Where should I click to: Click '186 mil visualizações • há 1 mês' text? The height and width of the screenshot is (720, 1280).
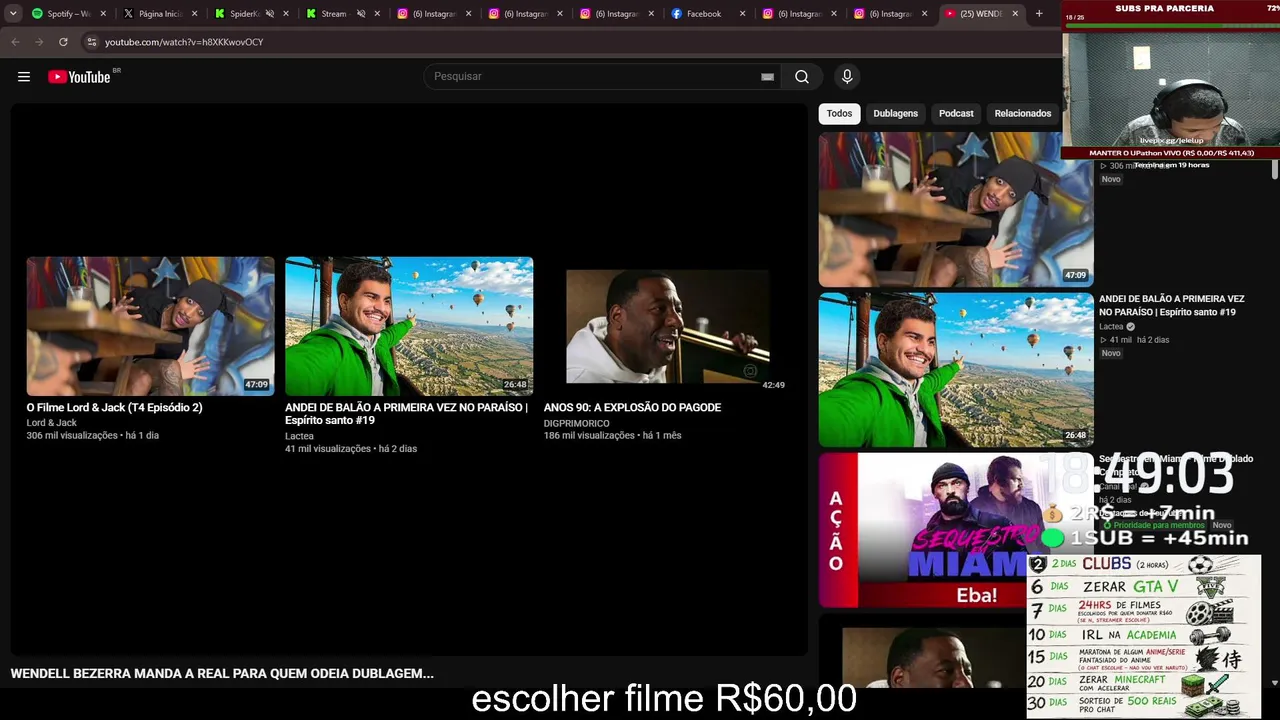point(612,436)
